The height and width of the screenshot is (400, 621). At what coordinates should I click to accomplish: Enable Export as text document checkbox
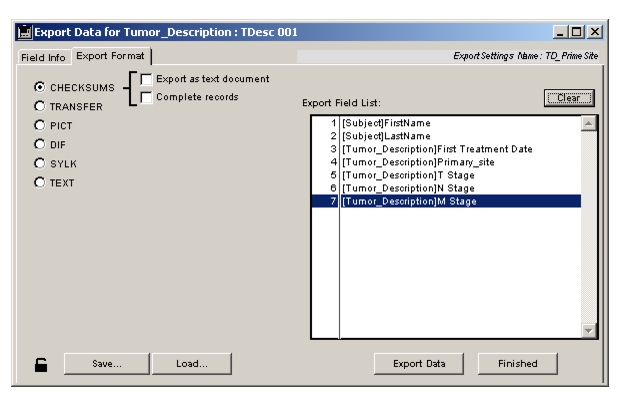click(x=146, y=79)
